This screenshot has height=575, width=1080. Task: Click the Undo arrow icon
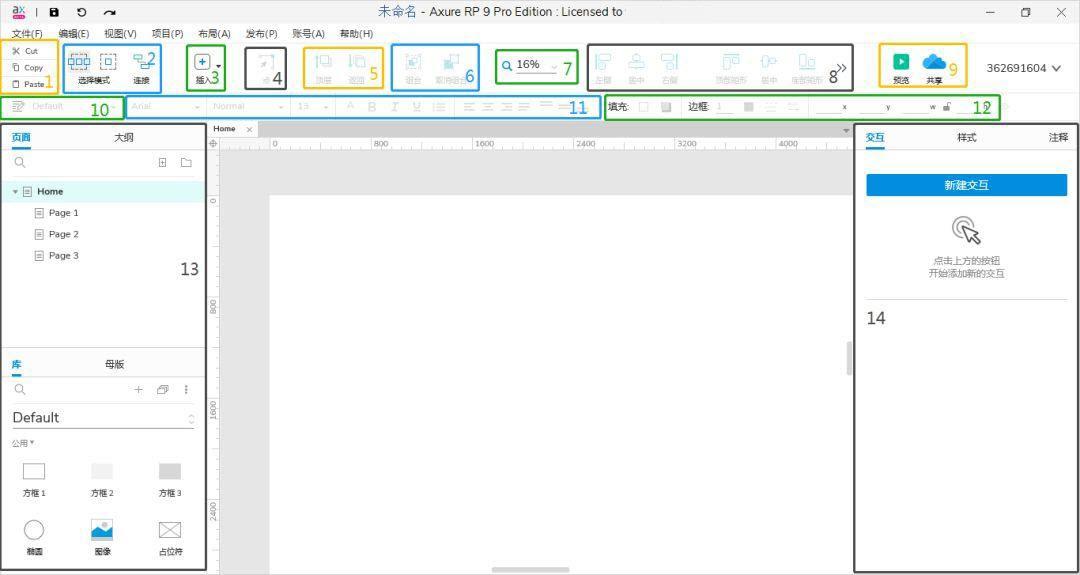(82, 12)
